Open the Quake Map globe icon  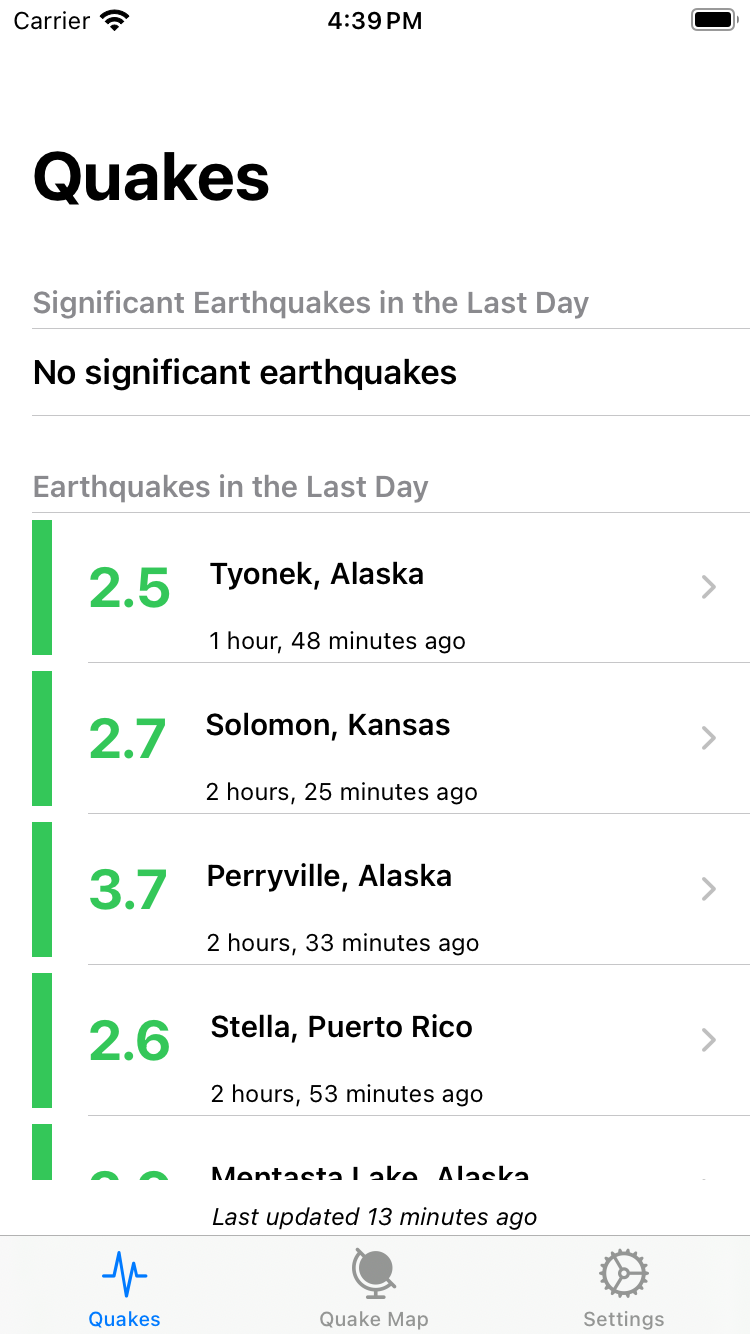[x=374, y=1274]
